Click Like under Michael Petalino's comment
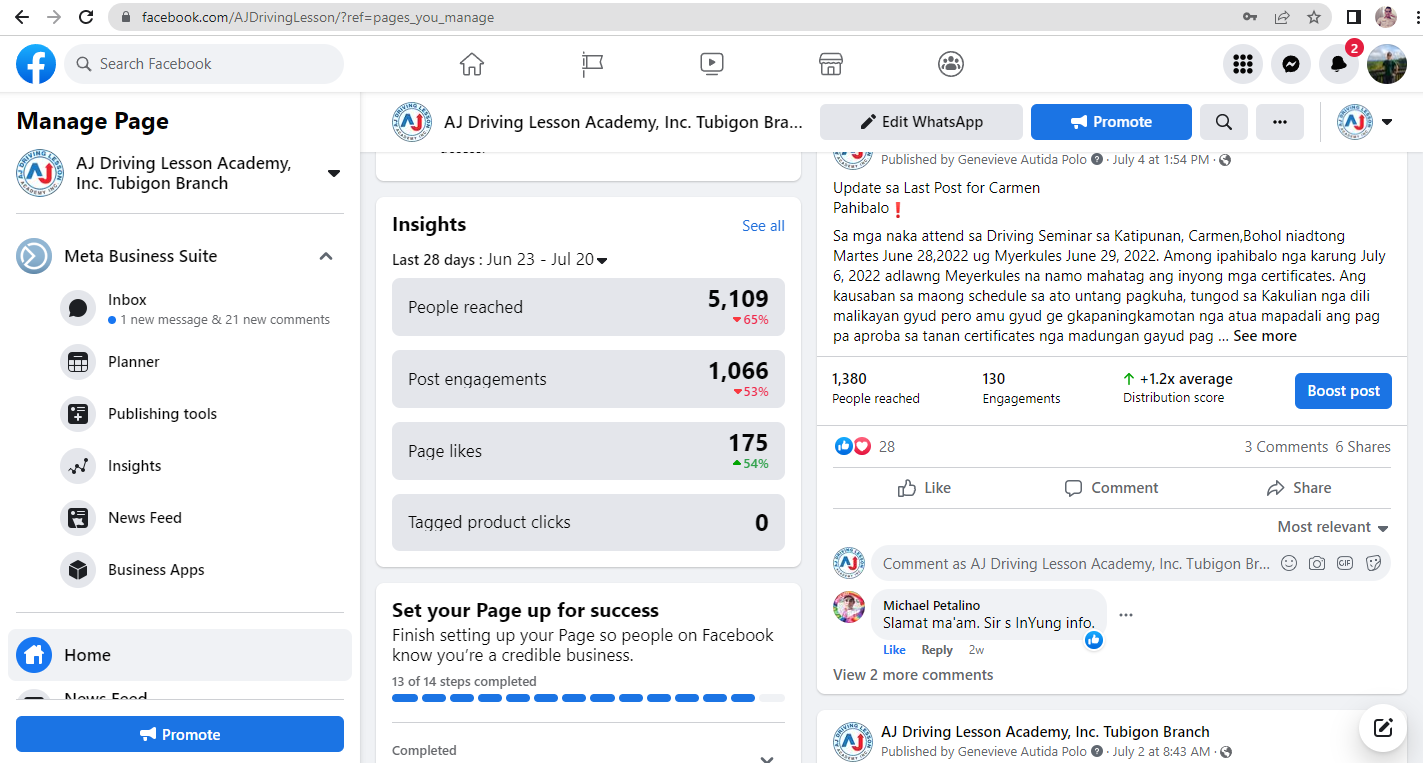 [894, 650]
